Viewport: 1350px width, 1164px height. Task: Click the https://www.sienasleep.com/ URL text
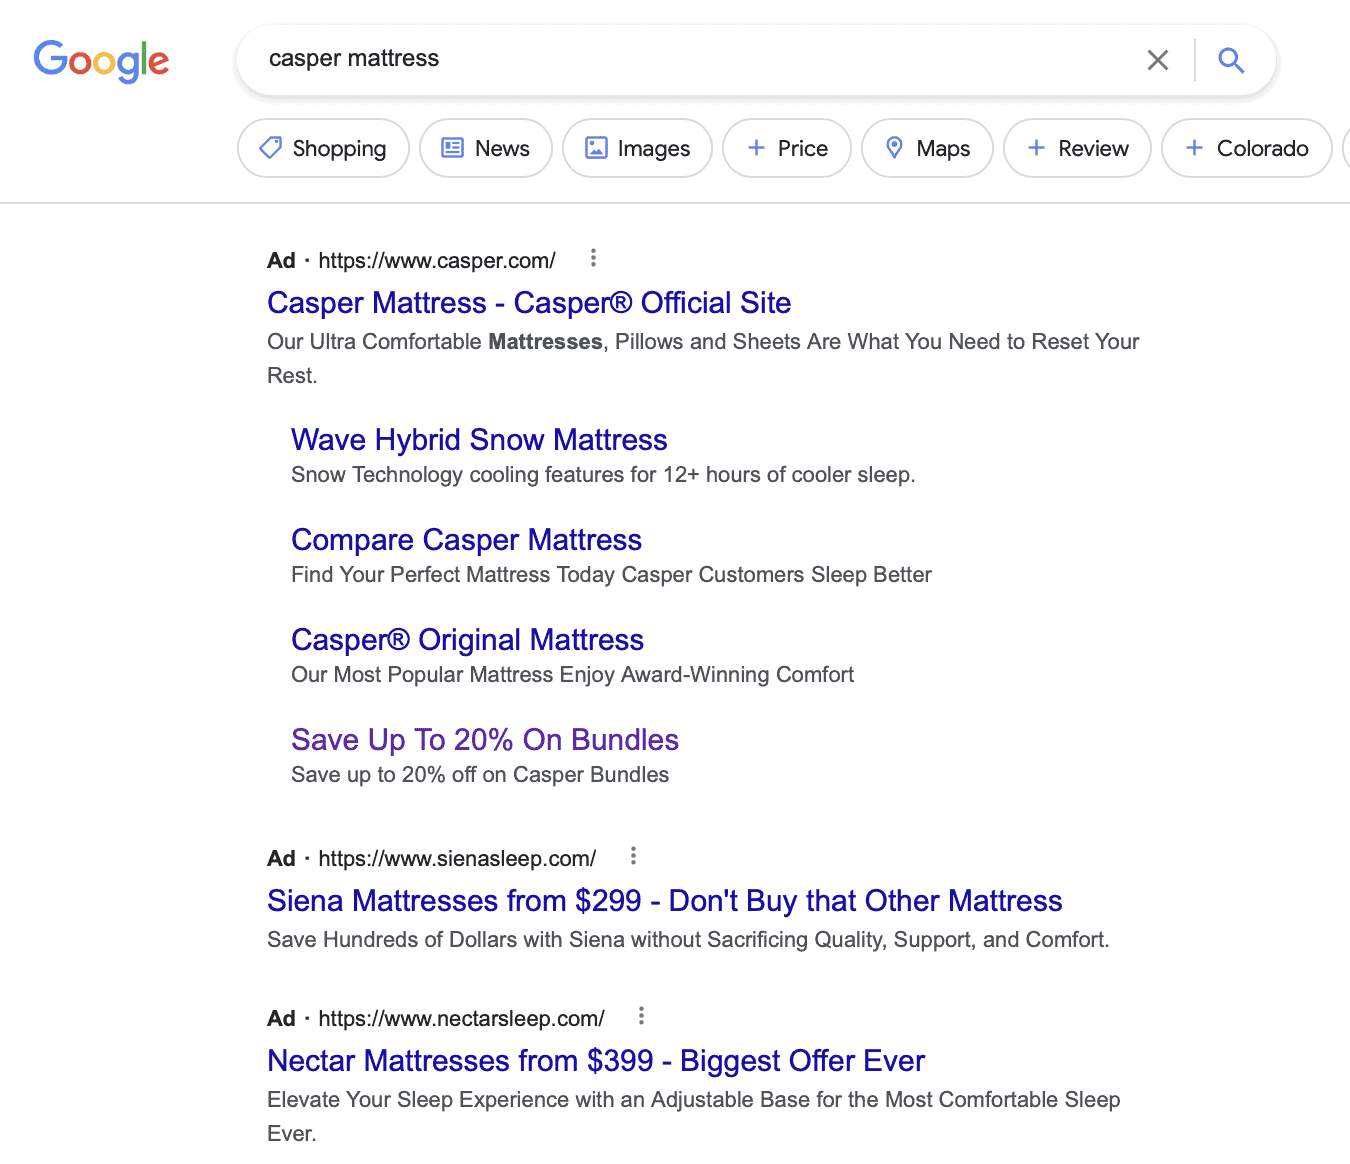[457, 859]
